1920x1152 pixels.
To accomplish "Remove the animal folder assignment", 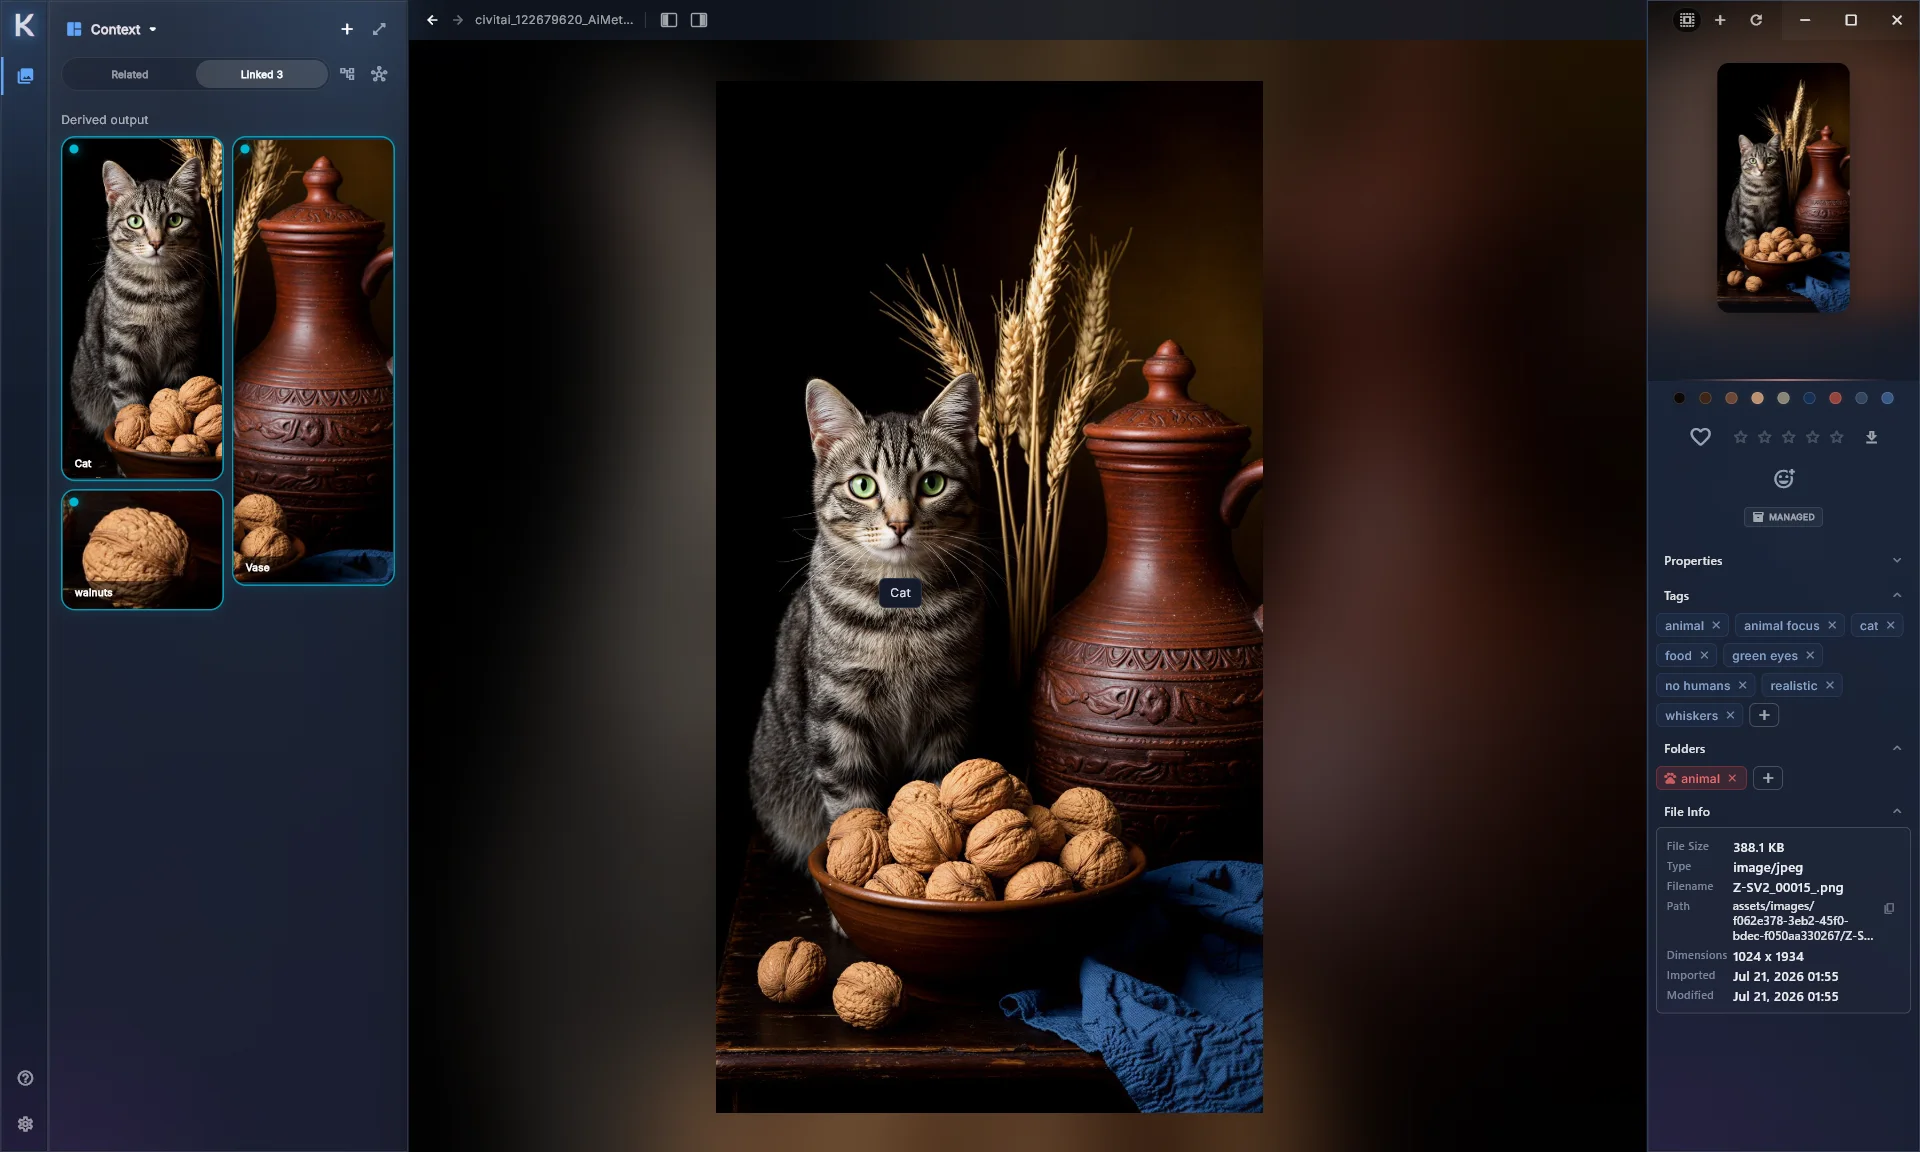I will coord(1732,779).
